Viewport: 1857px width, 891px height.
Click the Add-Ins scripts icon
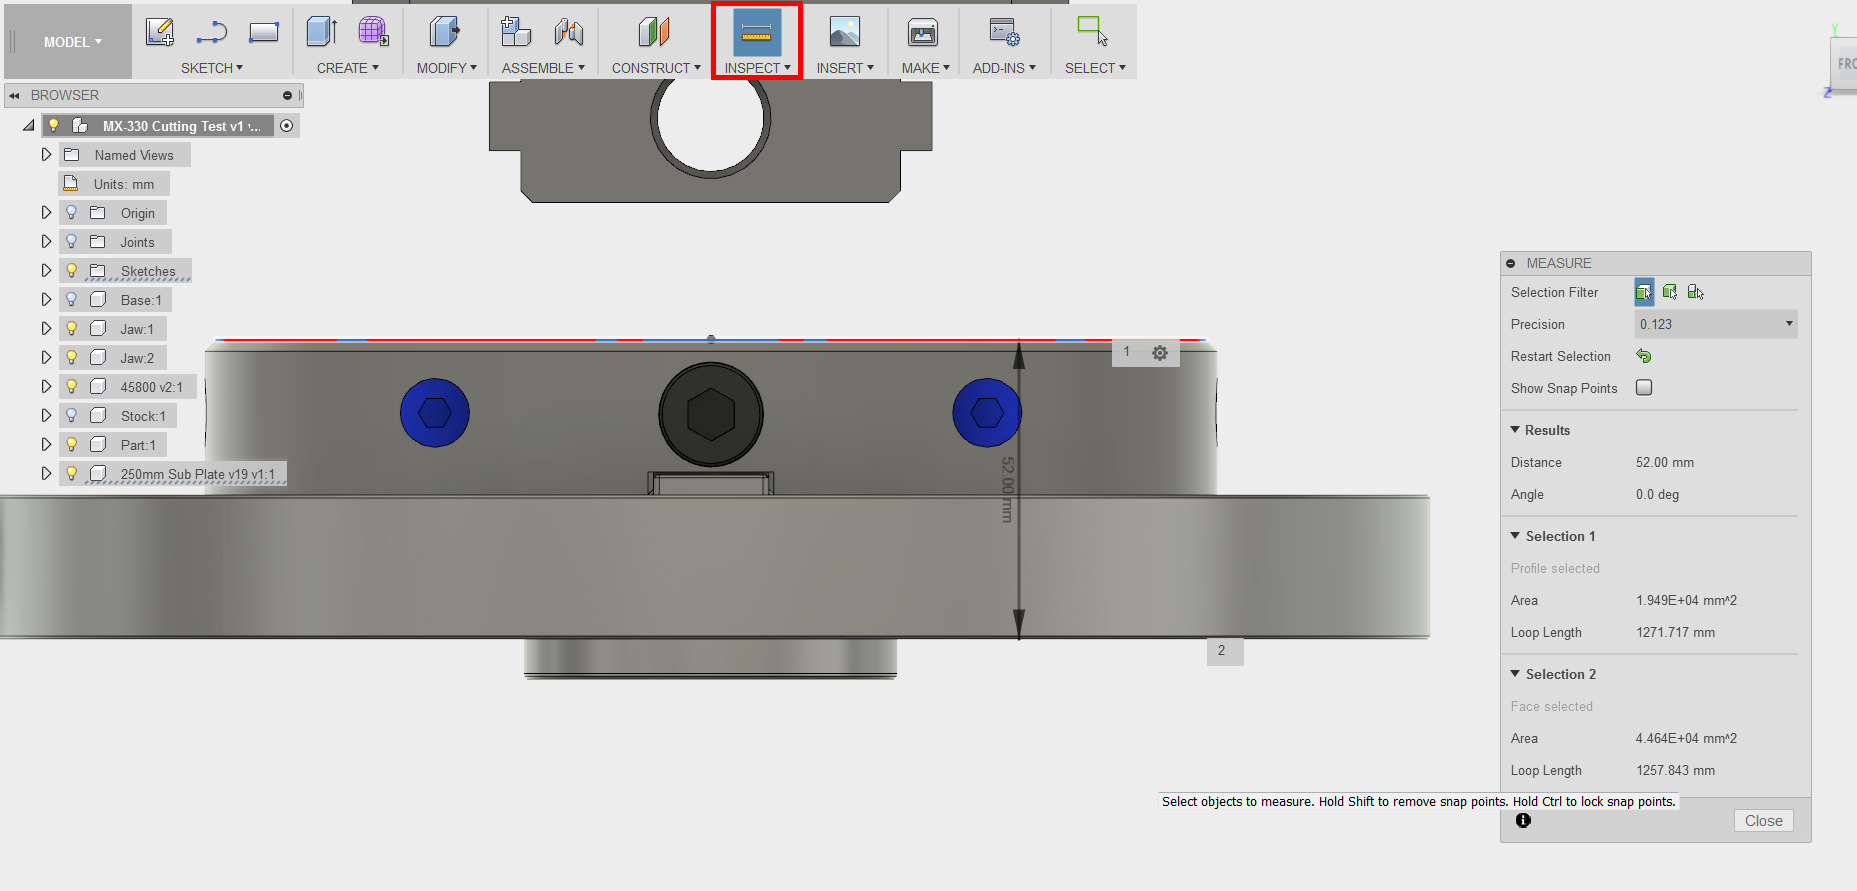click(1004, 32)
